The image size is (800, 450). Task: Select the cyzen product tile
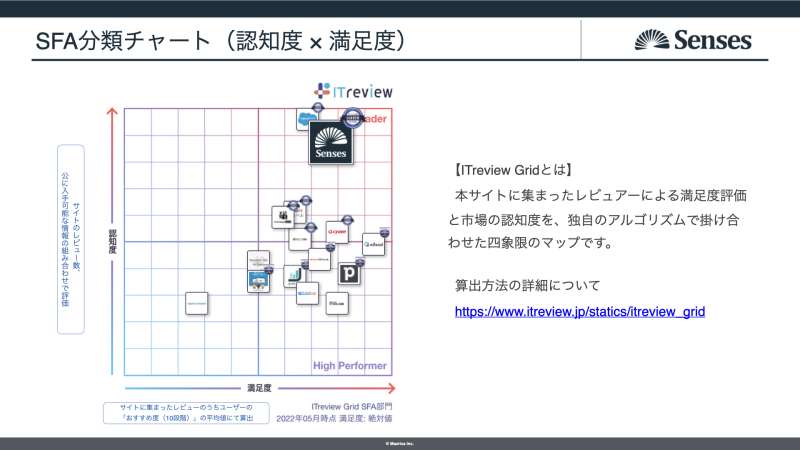point(337,232)
